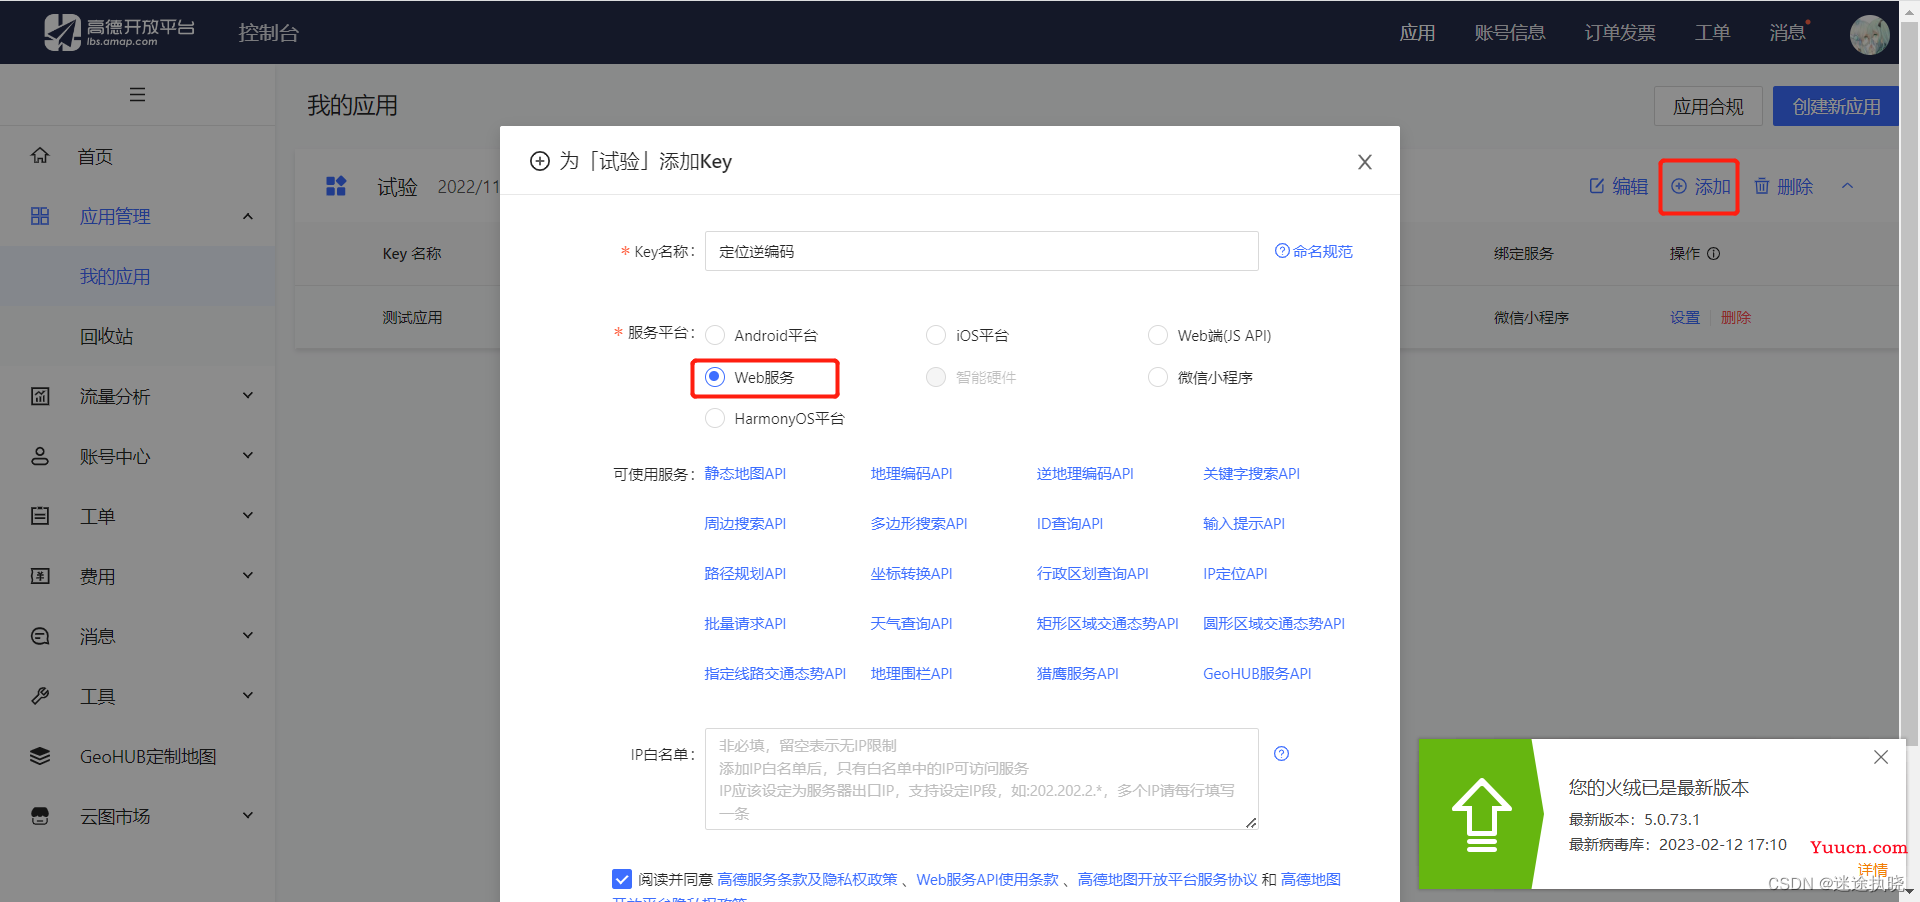Screen dimensions: 1920x902
Task: Click the info icon next to 操作
Action: click(1713, 254)
